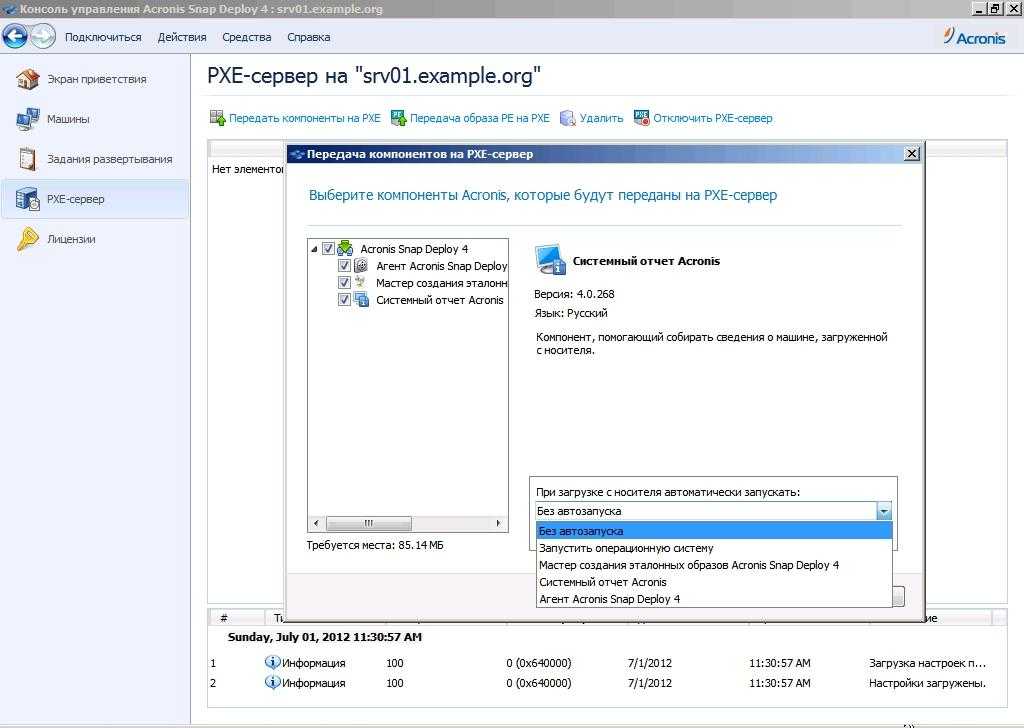The image size is (1024, 728).
Task: Click the Удалить link
Action: (x=601, y=118)
